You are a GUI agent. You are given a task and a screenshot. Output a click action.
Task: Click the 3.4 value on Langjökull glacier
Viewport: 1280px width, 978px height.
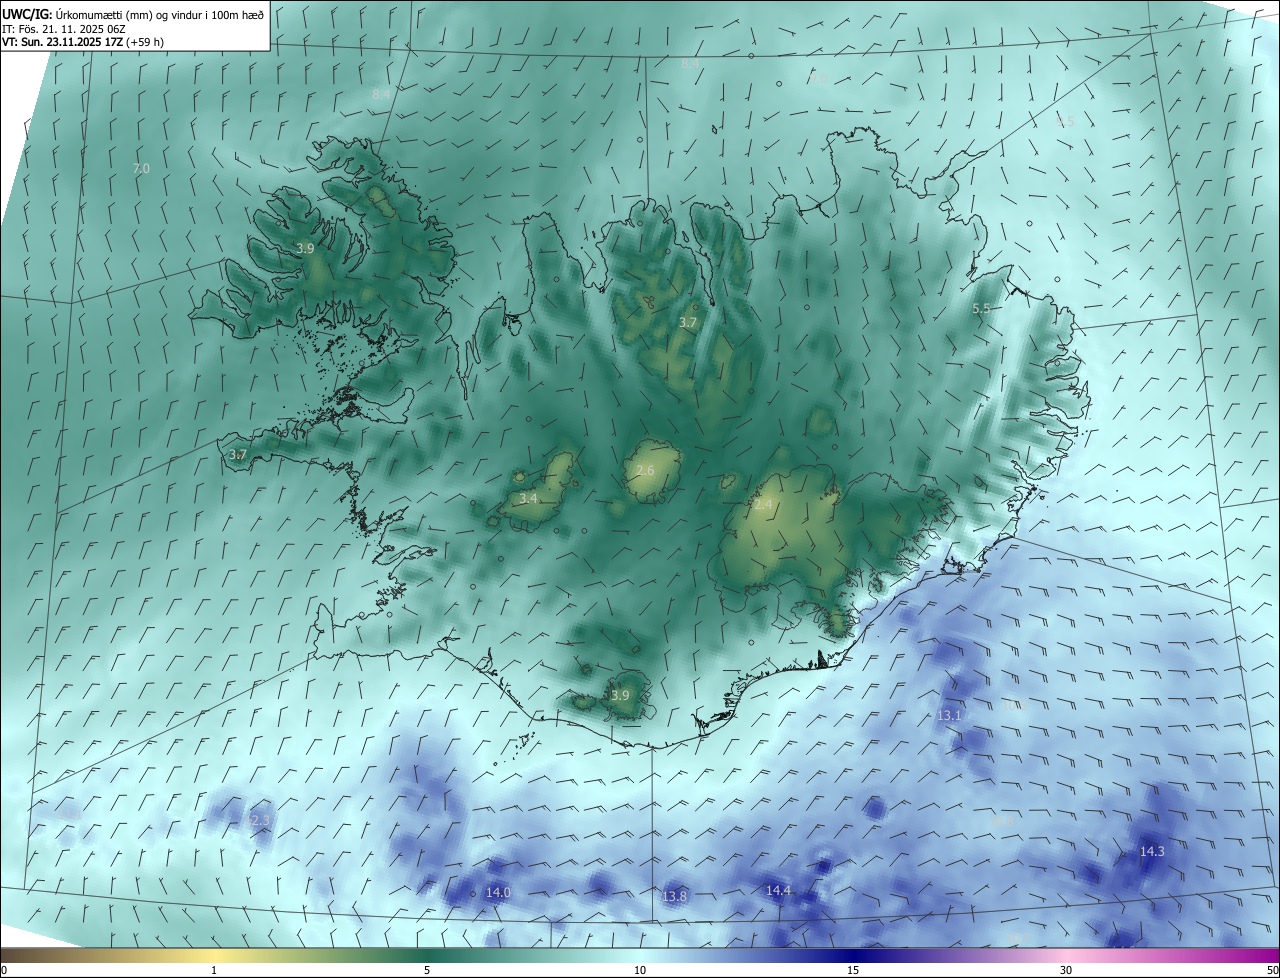click(528, 498)
